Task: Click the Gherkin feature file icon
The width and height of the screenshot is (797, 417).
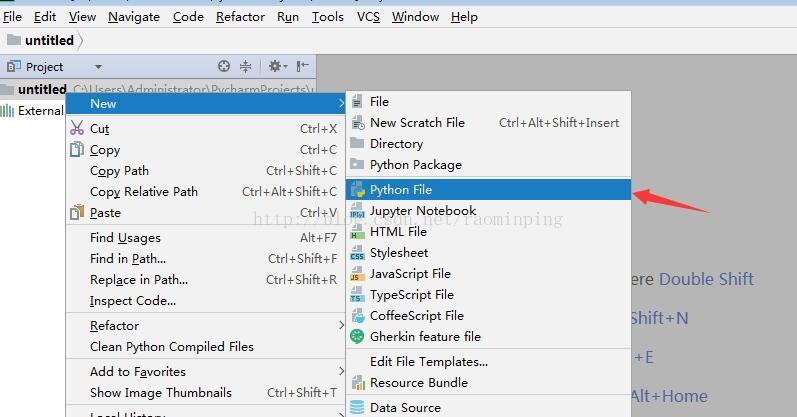Action: coord(357,337)
